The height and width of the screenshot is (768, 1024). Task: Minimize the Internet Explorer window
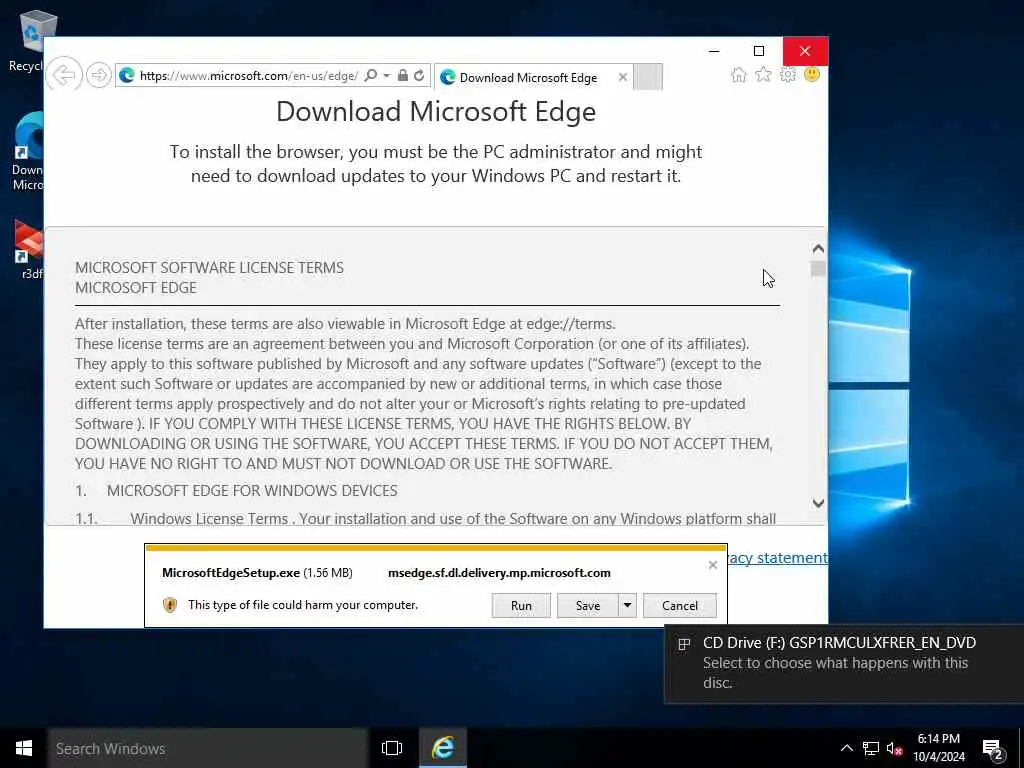click(x=714, y=51)
